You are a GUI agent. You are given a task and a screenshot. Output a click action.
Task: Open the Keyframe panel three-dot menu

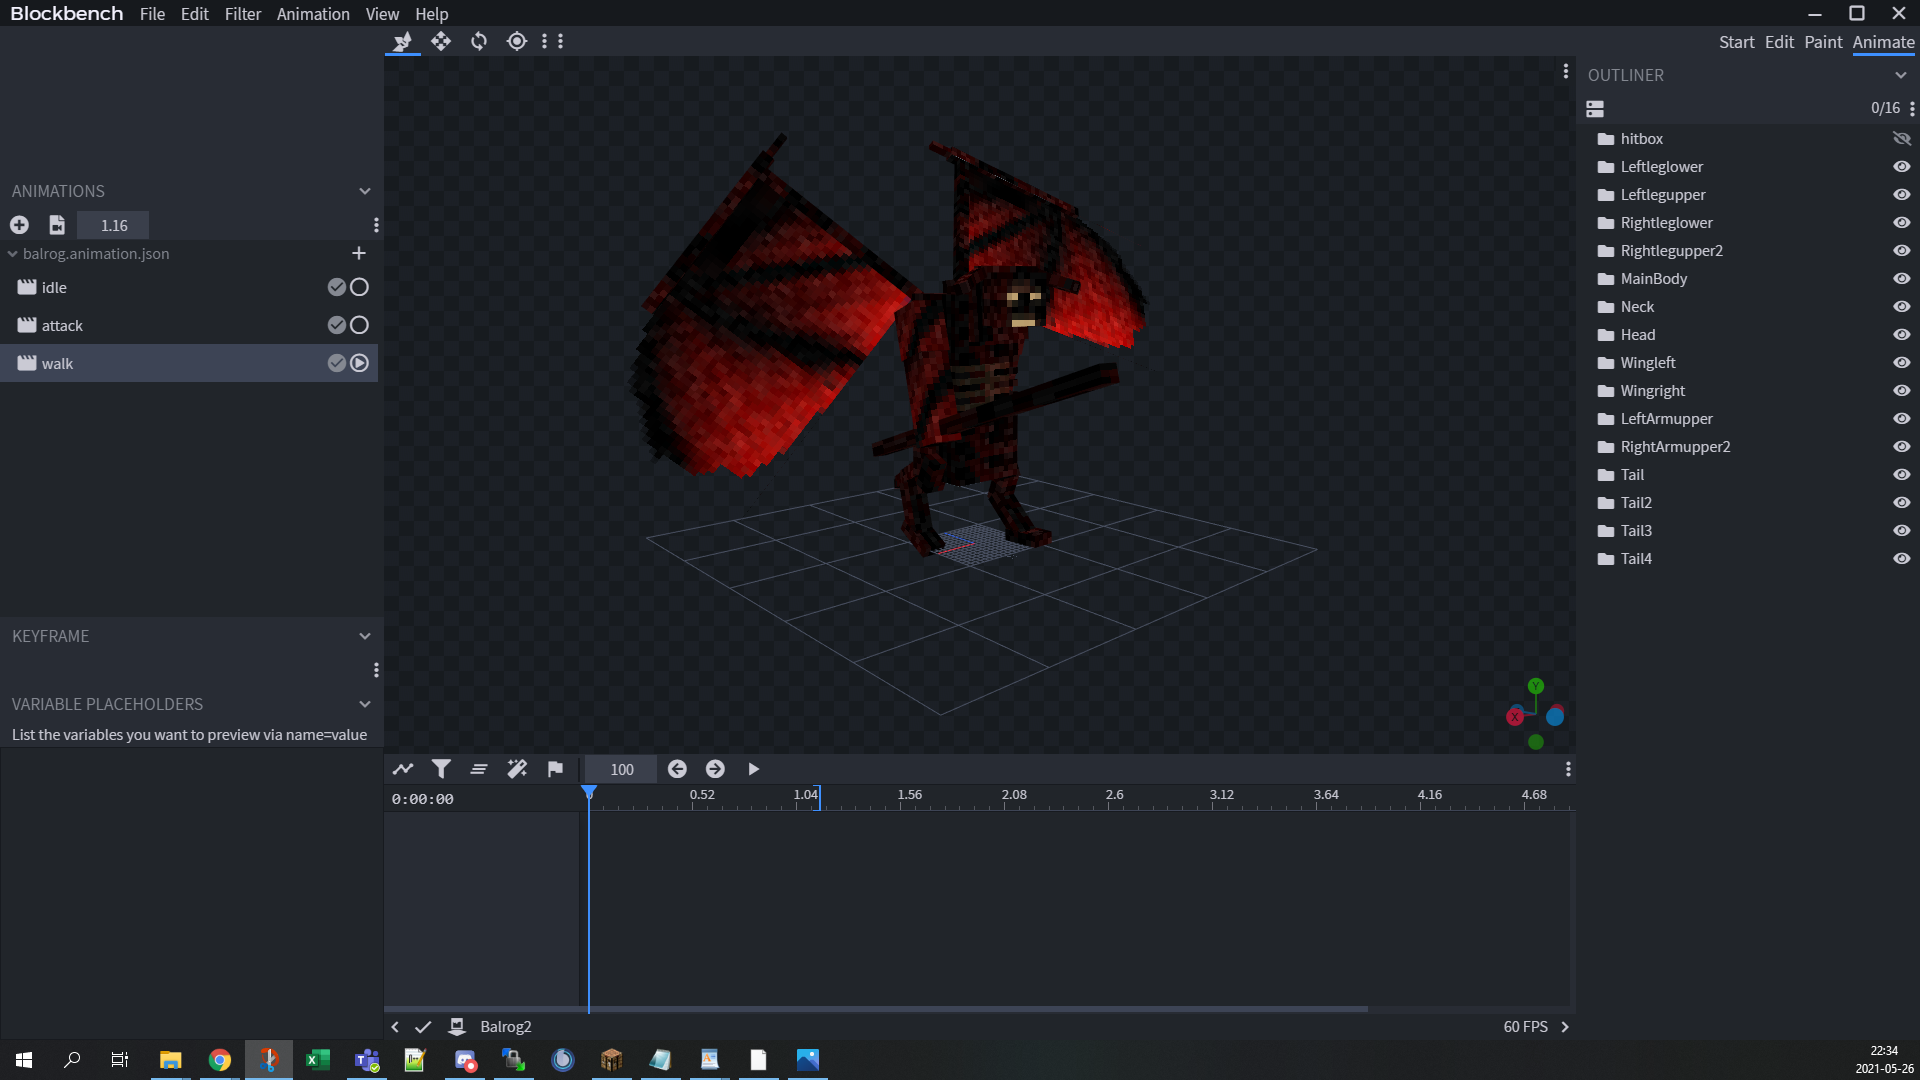(x=376, y=670)
